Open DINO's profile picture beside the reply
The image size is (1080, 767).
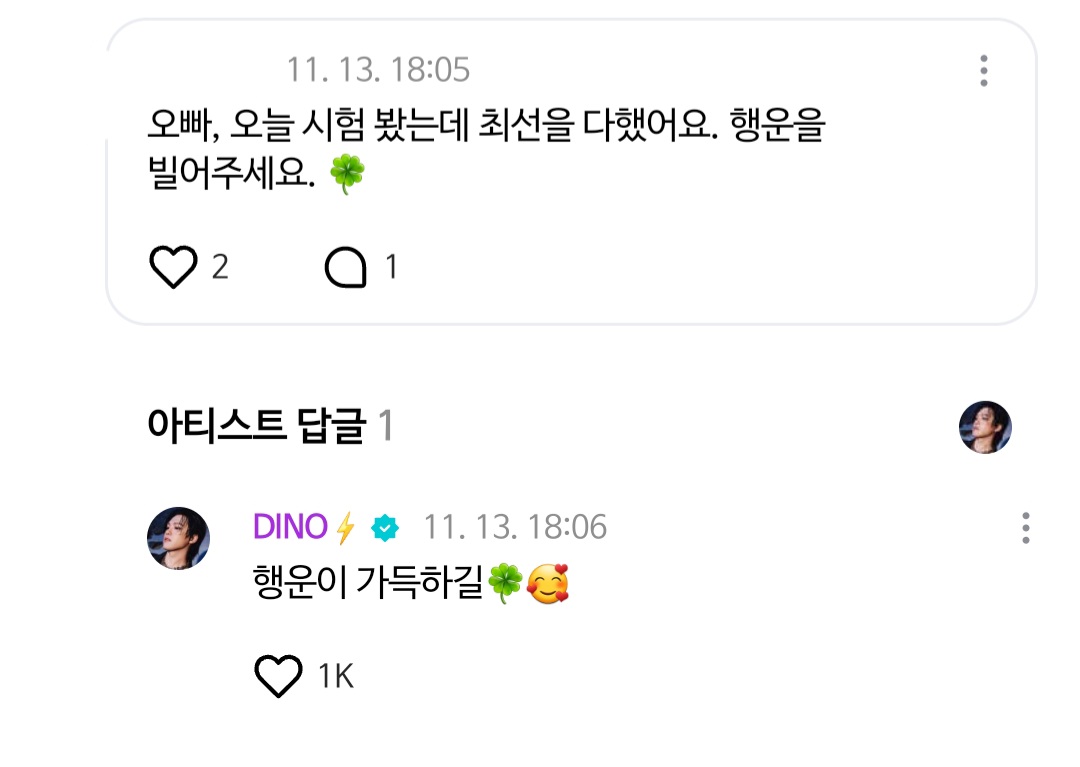tap(179, 538)
